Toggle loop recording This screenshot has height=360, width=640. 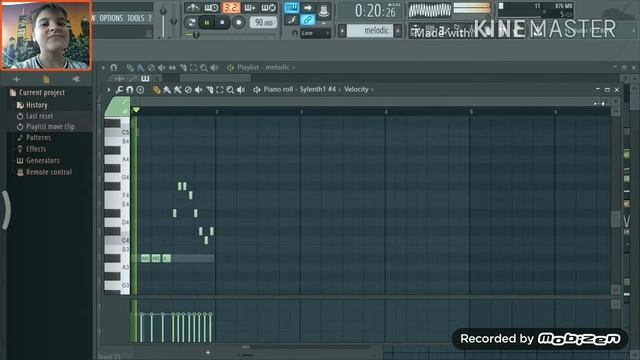pyautogui.click(x=268, y=8)
